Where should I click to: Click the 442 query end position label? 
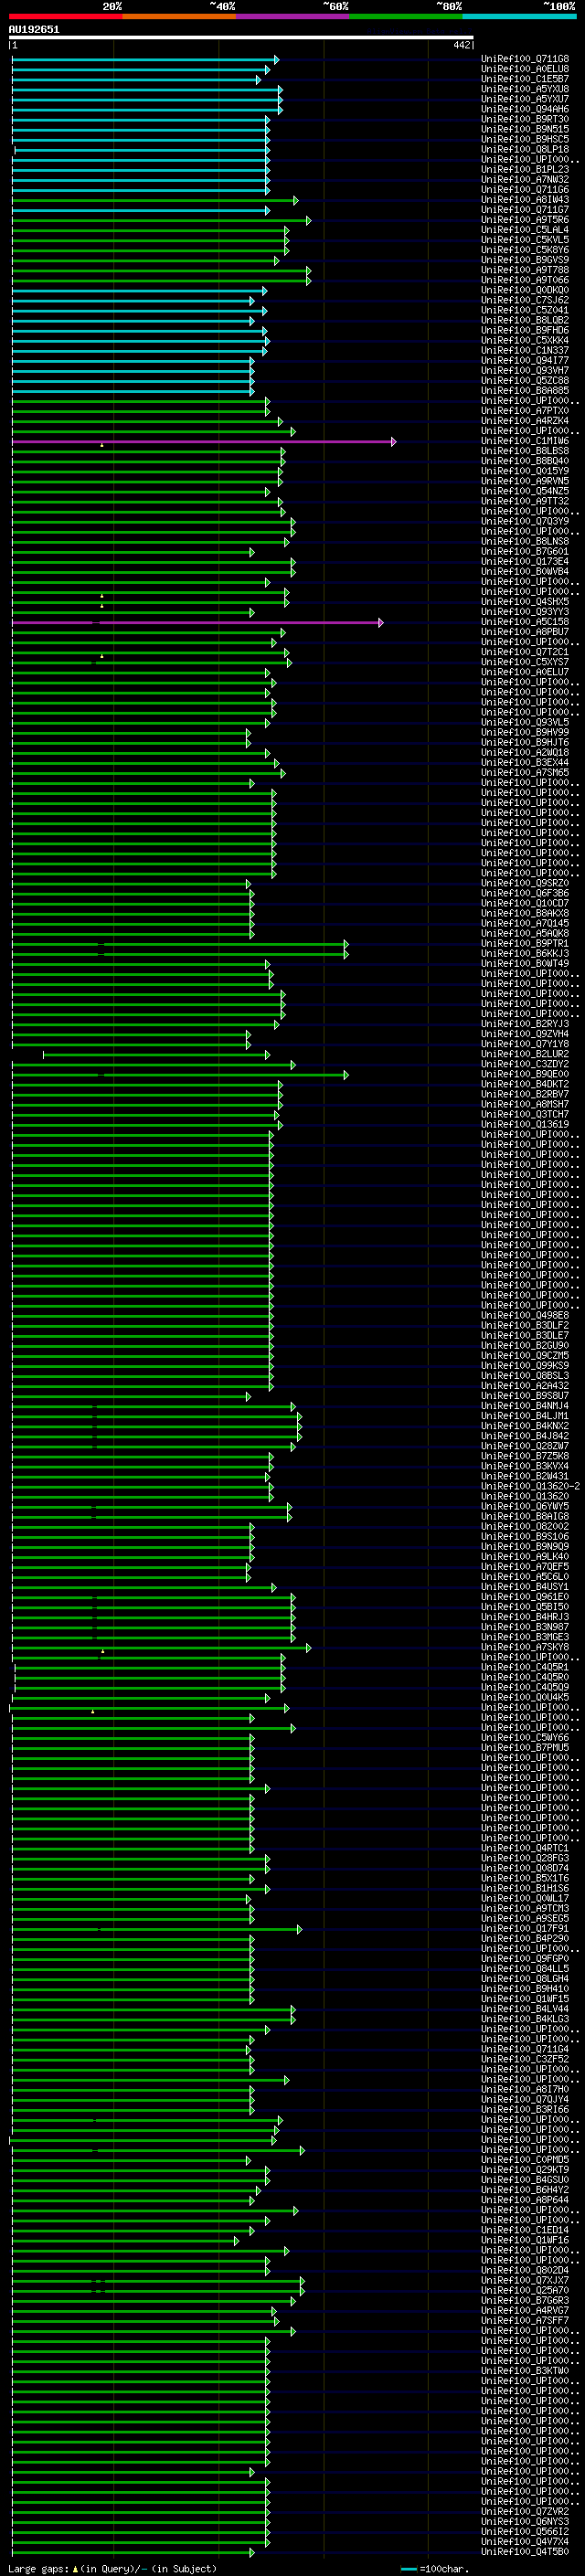pyautogui.click(x=461, y=45)
